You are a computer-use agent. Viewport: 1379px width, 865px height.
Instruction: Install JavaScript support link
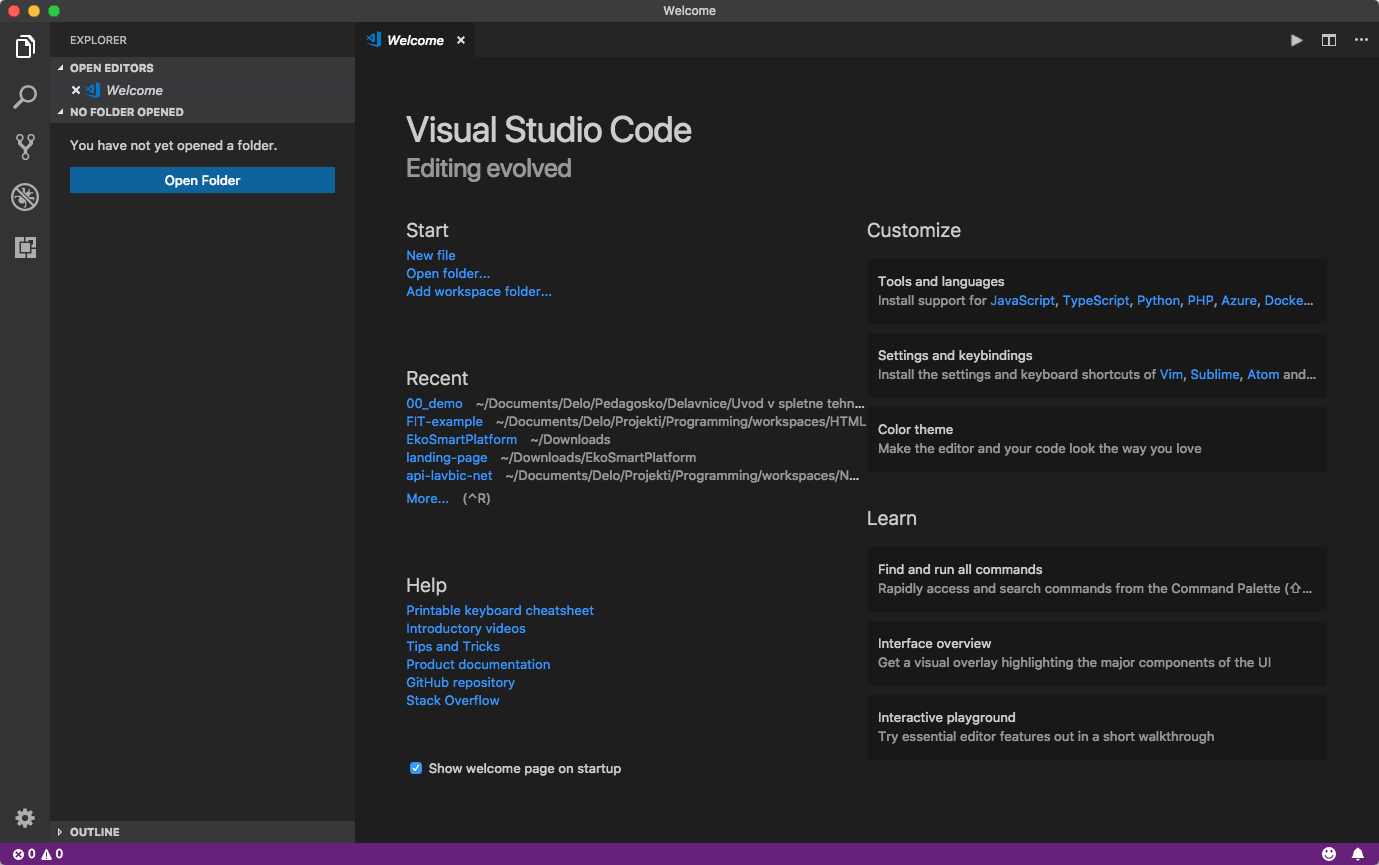pyautogui.click(x=1022, y=300)
